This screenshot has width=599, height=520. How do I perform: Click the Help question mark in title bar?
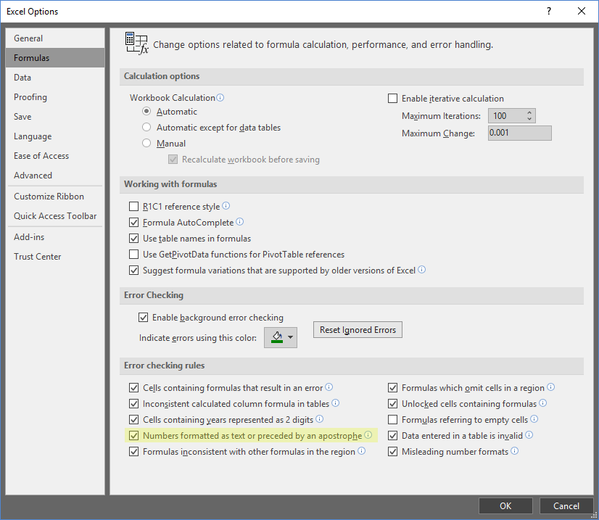tap(549, 11)
